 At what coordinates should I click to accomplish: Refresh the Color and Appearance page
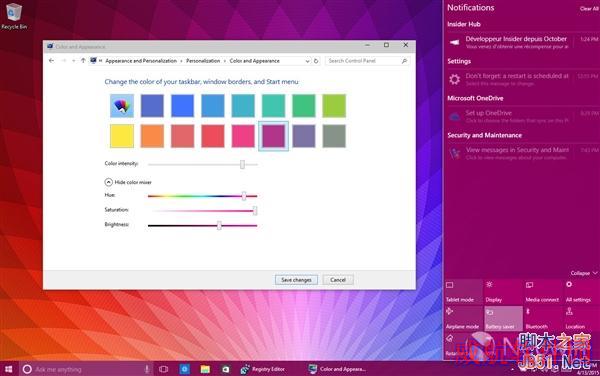click(x=316, y=61)
